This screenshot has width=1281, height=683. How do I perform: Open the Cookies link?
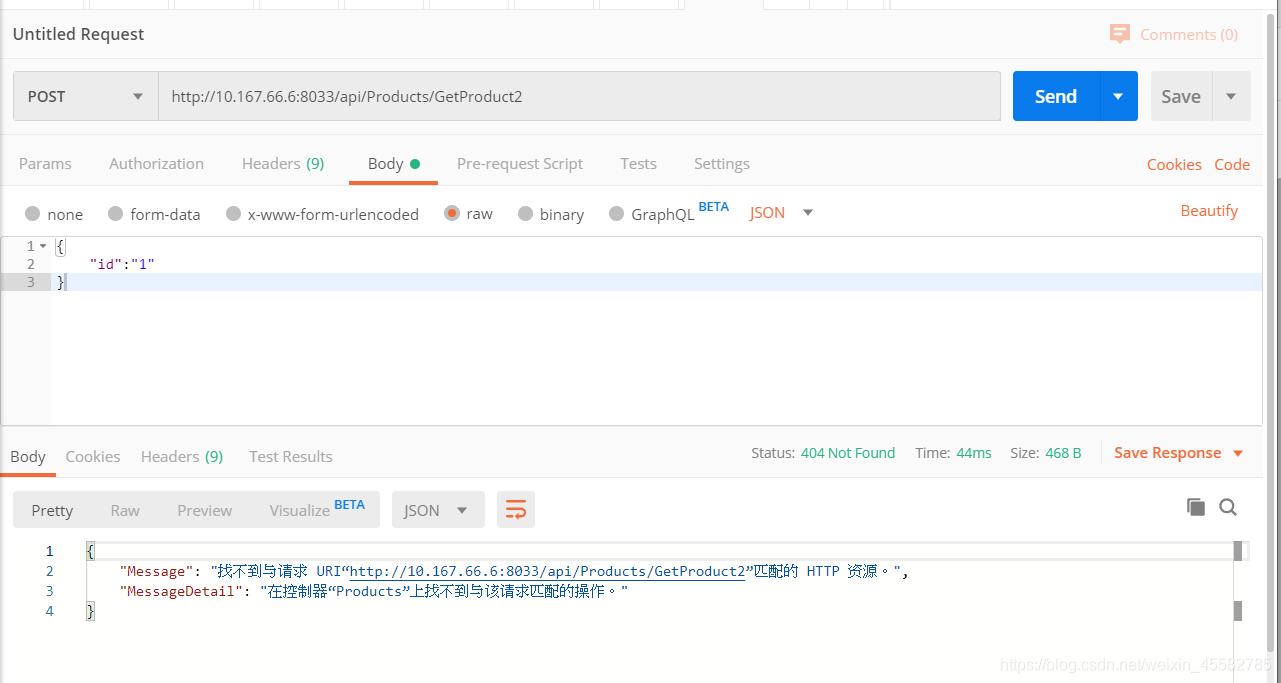[1174, 165]
